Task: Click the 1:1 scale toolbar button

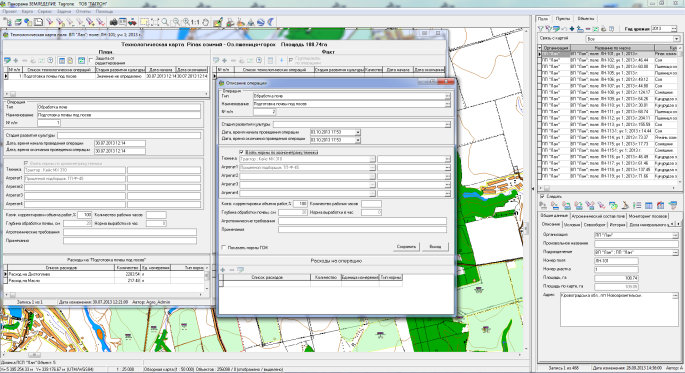Action: coord(195,22)
